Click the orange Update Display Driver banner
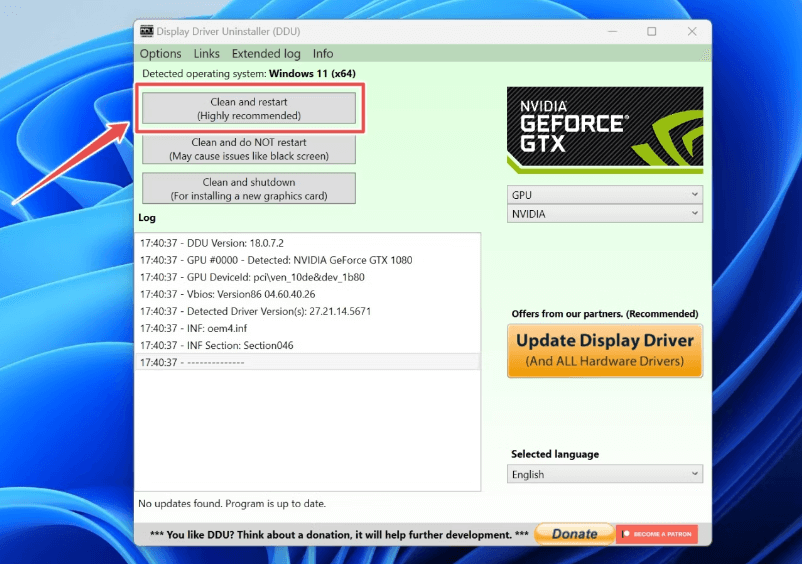 click(x=604, y=350)
